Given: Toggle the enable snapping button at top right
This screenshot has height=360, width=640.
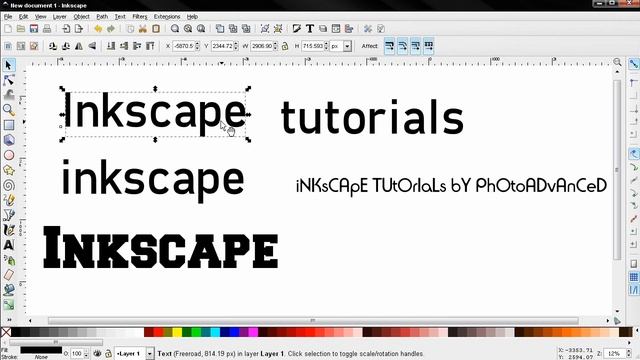Looking at the screenshot, I should point(633,64).
